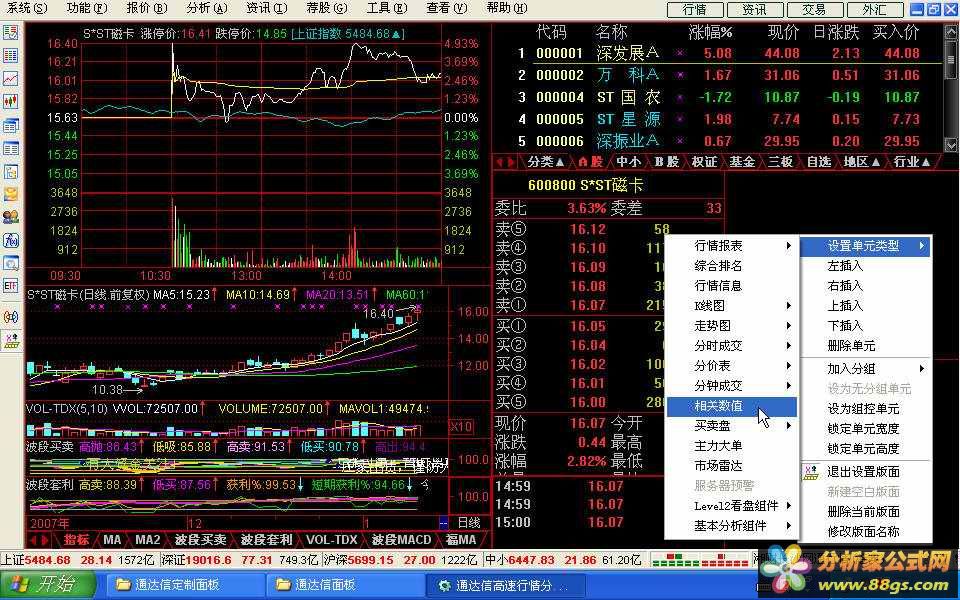Screen dimensions: 960x600
Task: Open the 工具(E) menu
Action: [x=387, y=9]
